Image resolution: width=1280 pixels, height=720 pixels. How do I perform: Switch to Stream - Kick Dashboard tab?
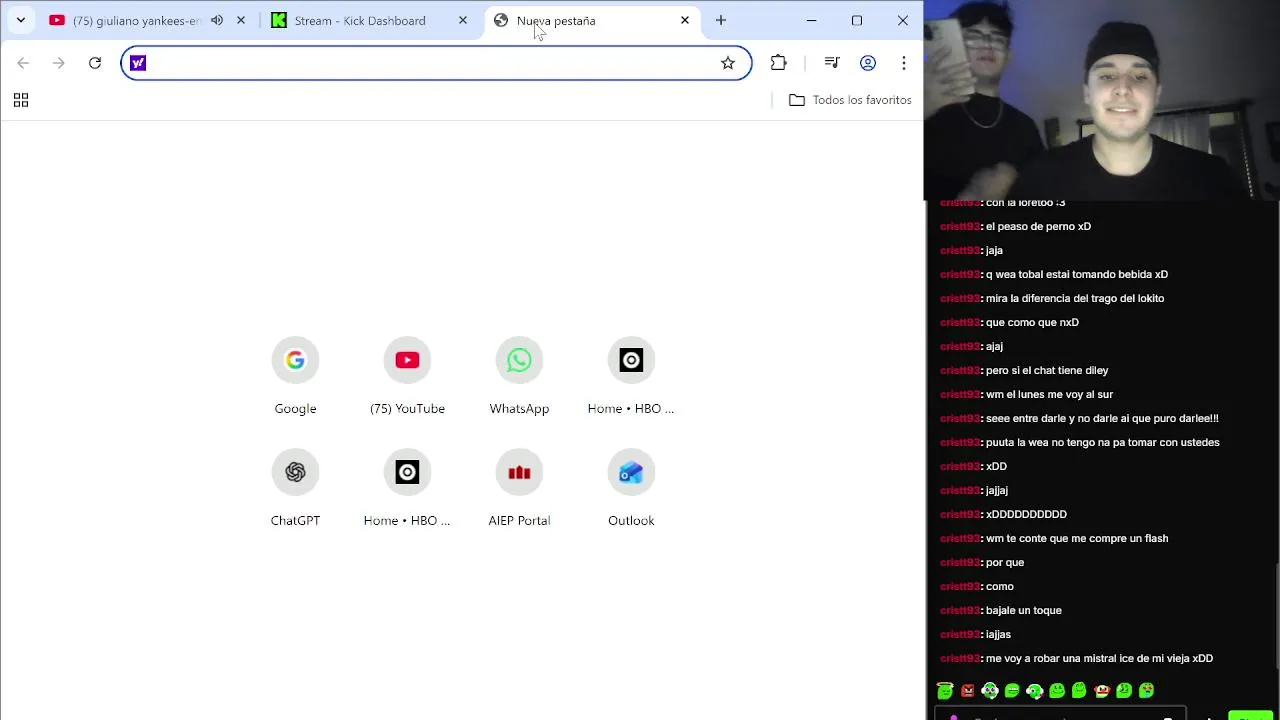click(359, 20)
